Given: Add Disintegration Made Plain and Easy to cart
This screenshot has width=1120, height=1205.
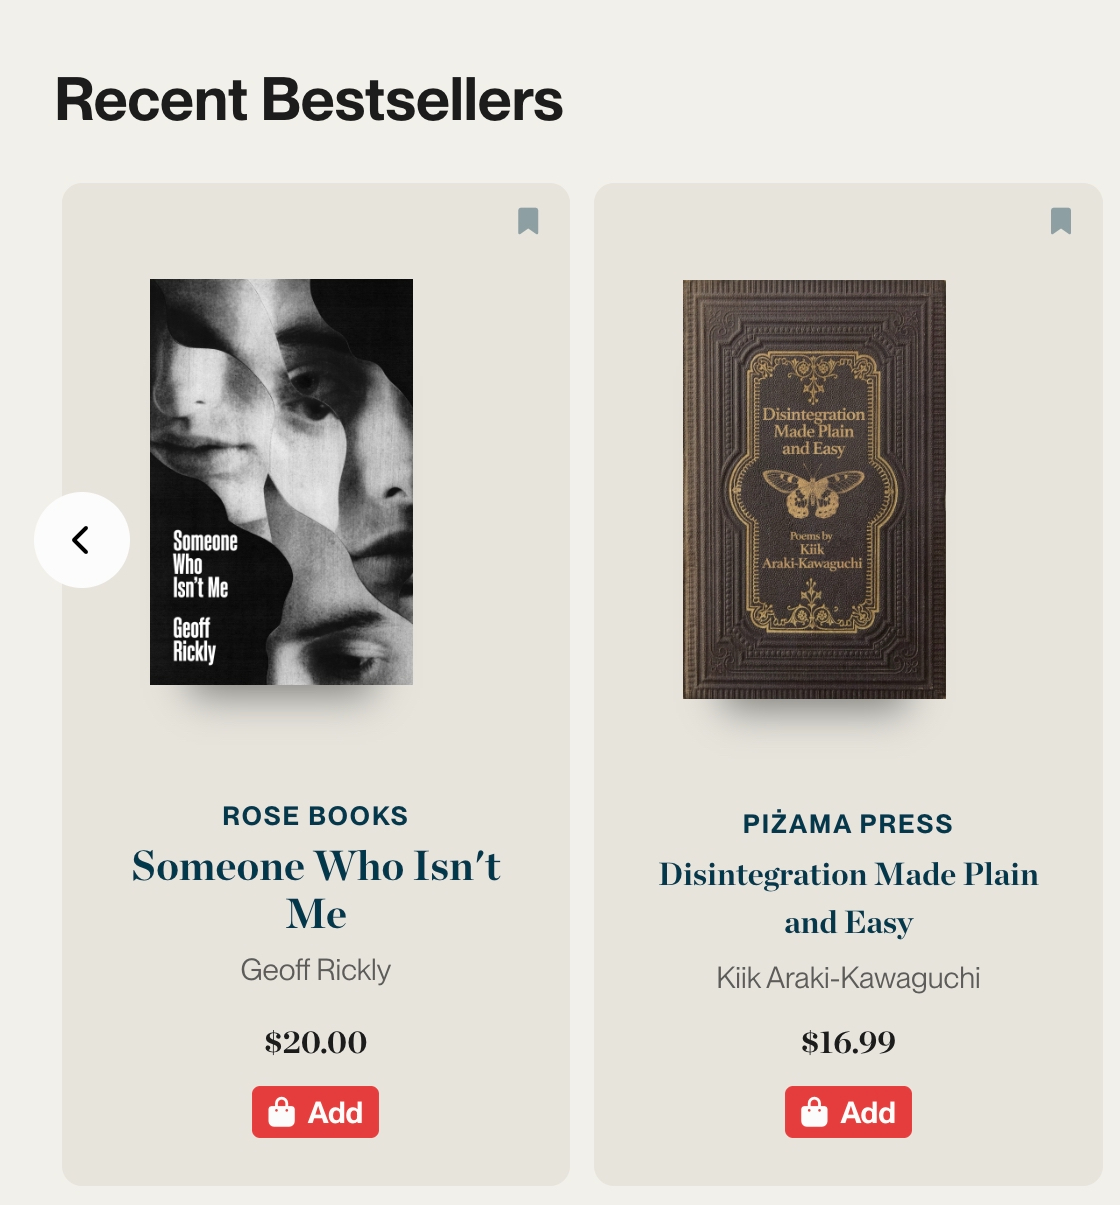Looking at the screenshot, I should click(x=848, y=1112).
